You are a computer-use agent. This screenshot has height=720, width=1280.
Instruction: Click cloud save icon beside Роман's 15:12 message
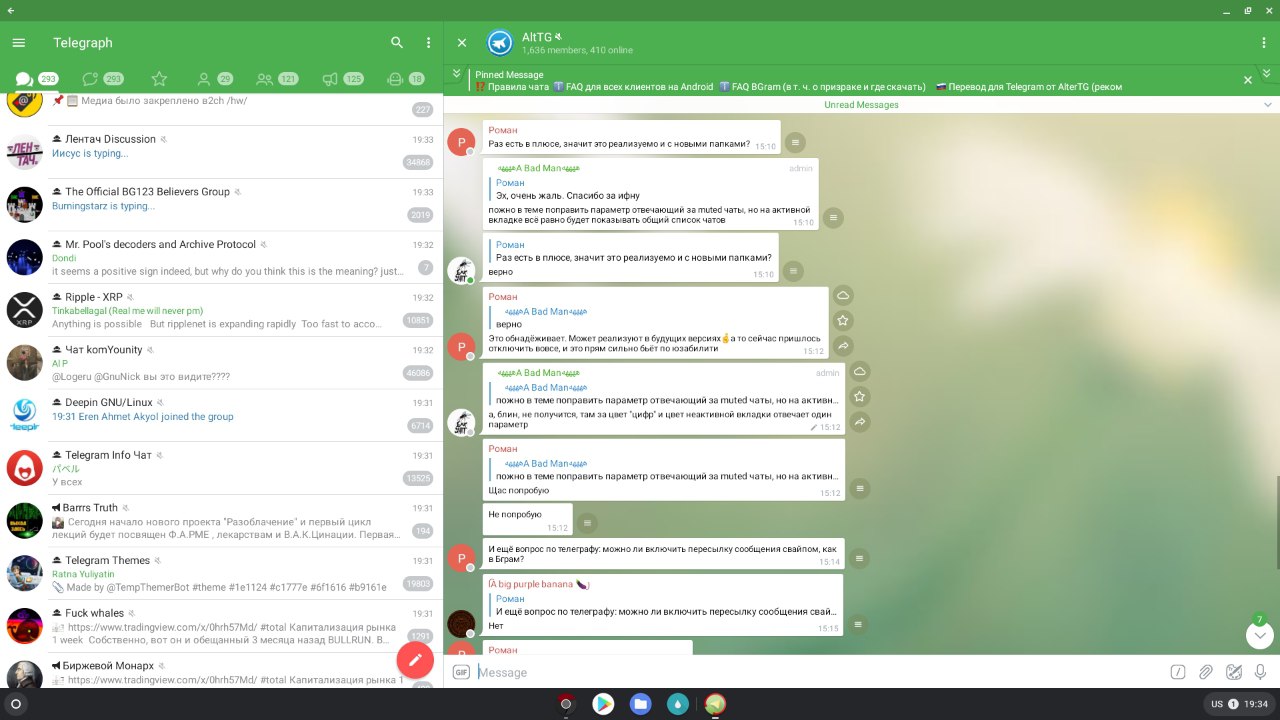click(x=843, y=296)
